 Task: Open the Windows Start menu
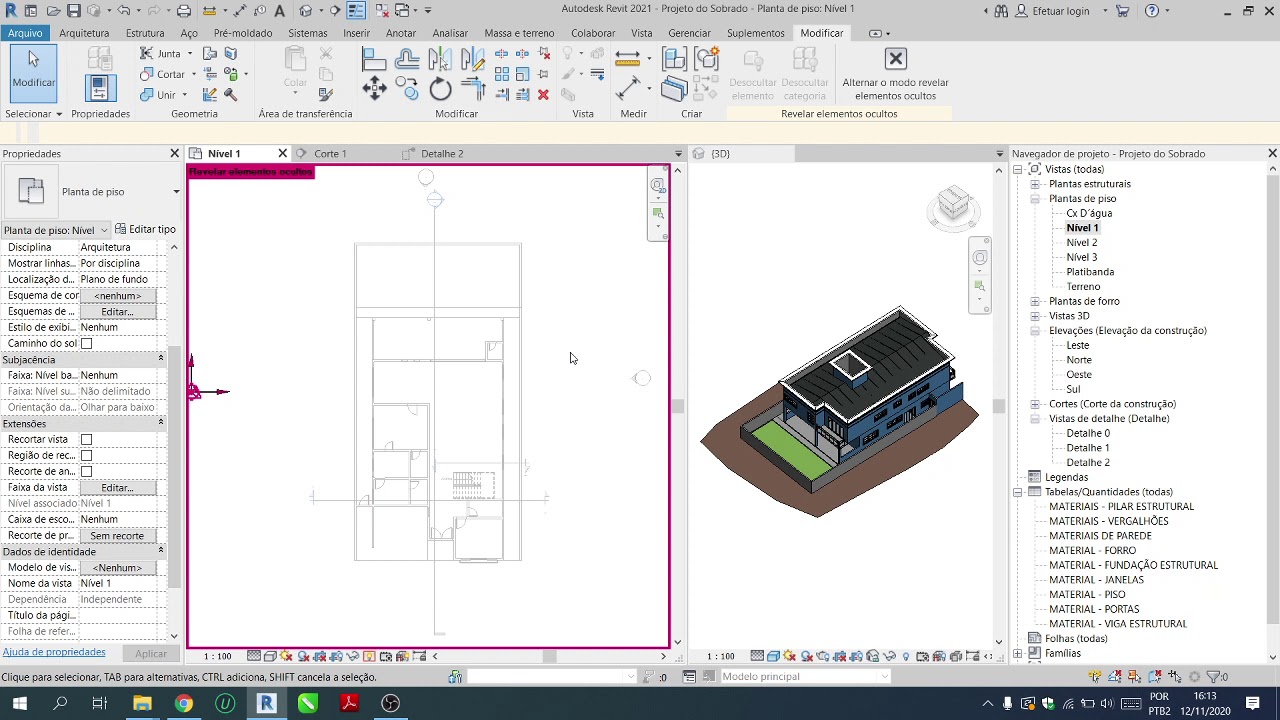pyautogui.click(x=19, y=703)
